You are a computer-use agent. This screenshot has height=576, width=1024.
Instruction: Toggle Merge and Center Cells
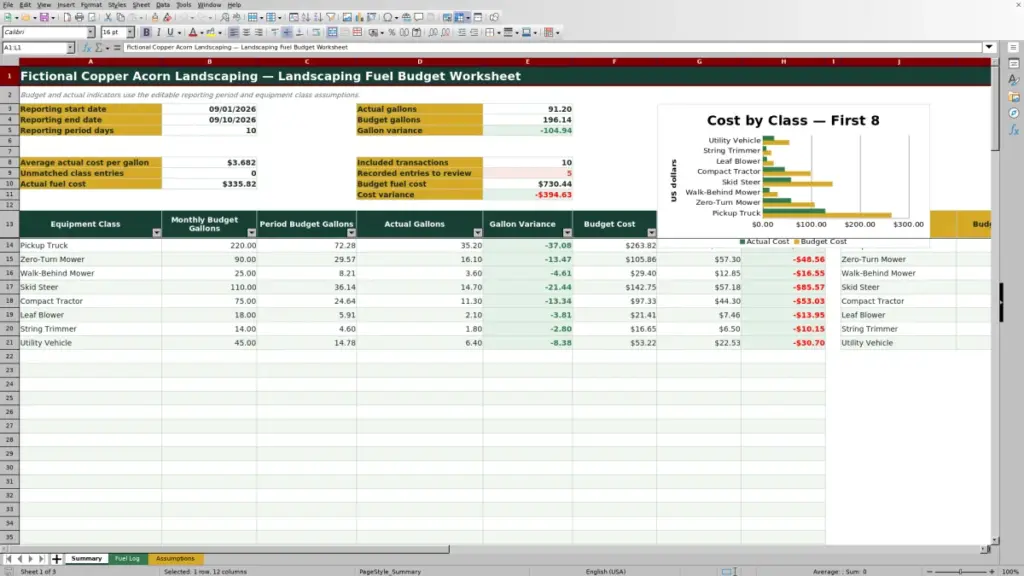332,33
